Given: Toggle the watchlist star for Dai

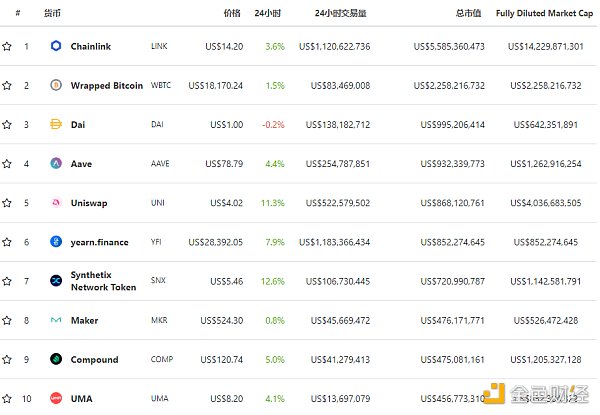Looking at the screenshot, I should (x=7, y=125).
